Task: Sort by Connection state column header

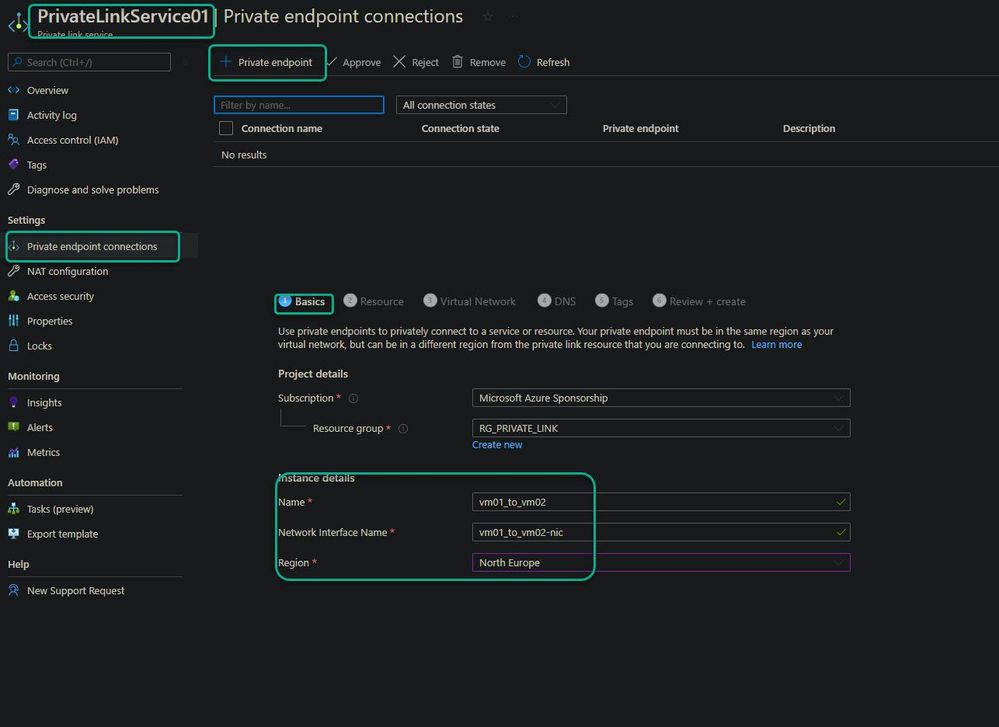Action: pos(460,128)
